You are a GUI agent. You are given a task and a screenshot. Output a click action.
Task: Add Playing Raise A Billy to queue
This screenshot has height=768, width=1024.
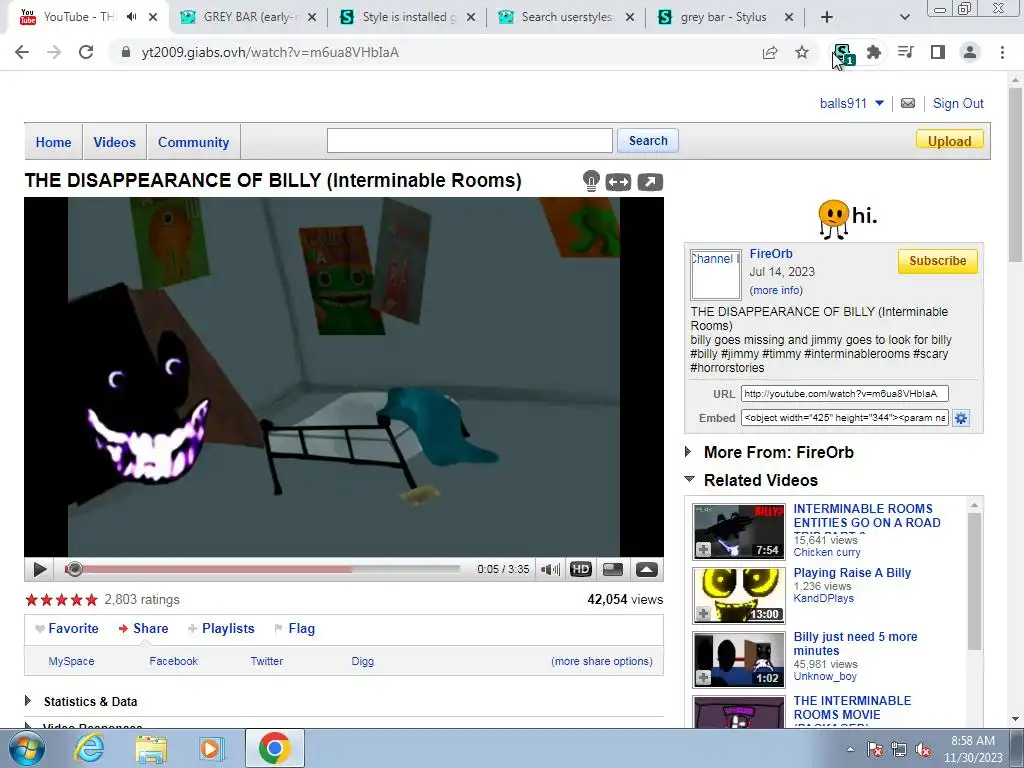tap(703, 614)
